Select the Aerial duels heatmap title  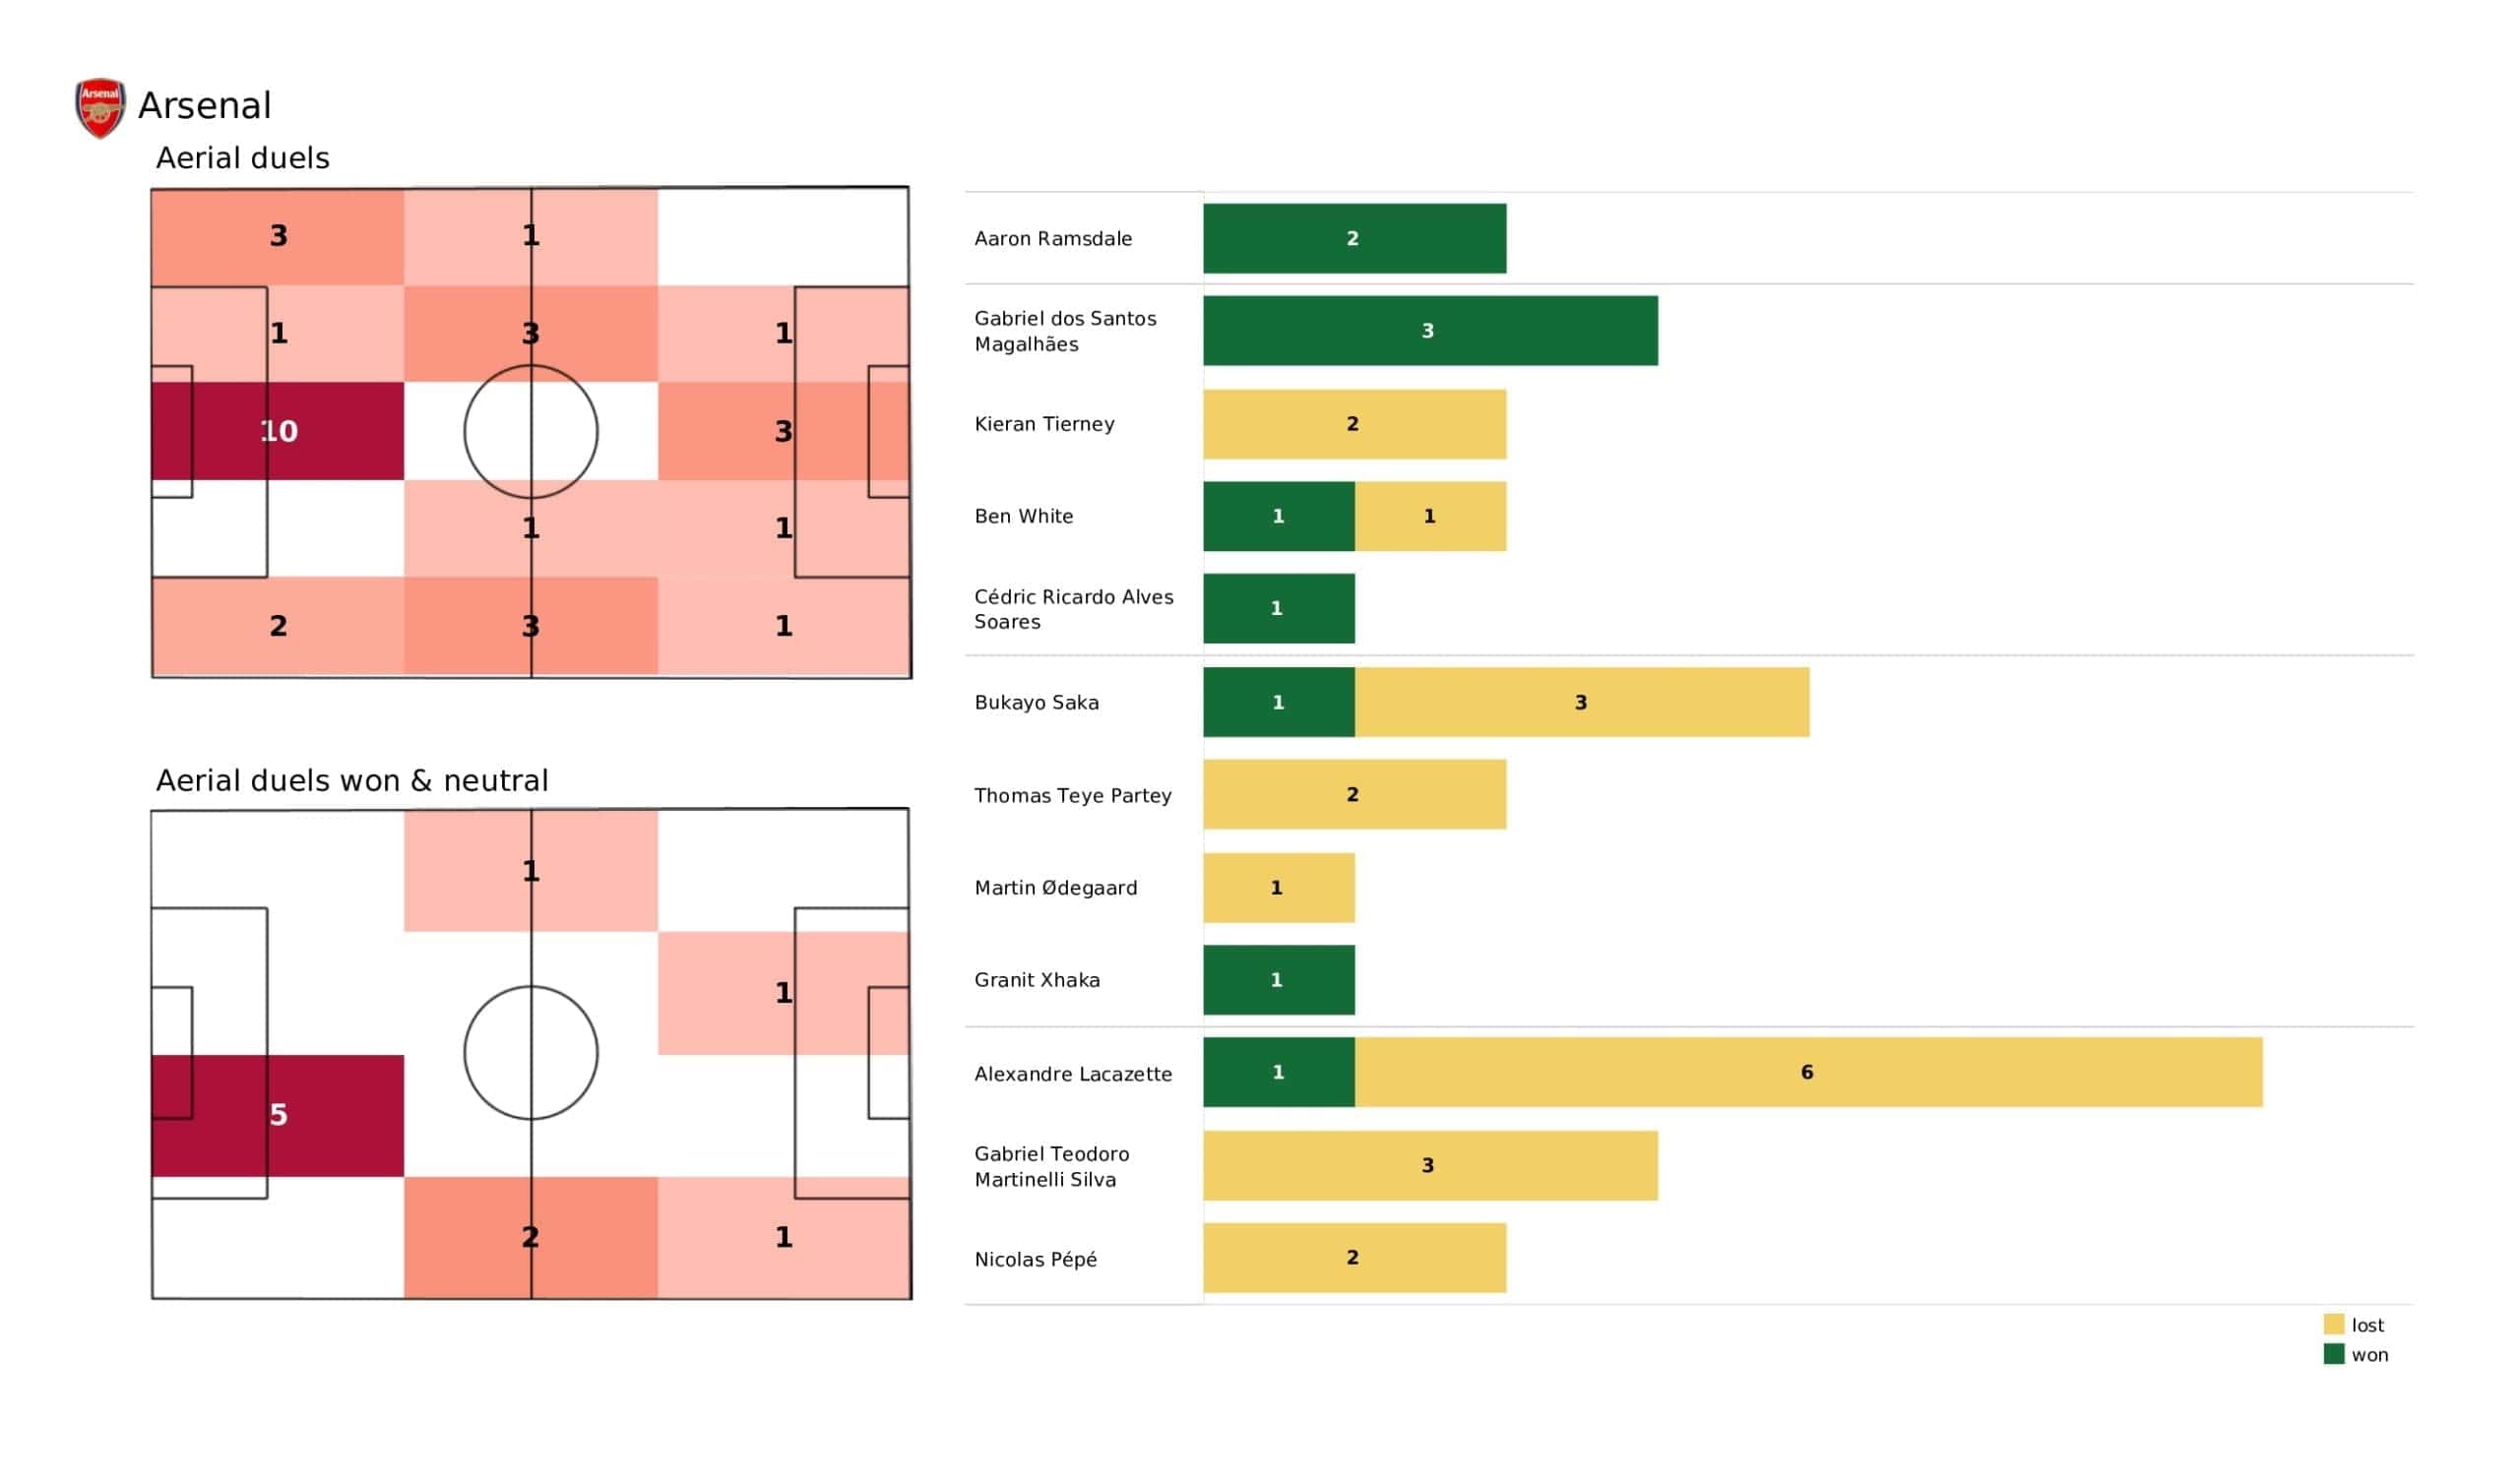tap(243, 158)
